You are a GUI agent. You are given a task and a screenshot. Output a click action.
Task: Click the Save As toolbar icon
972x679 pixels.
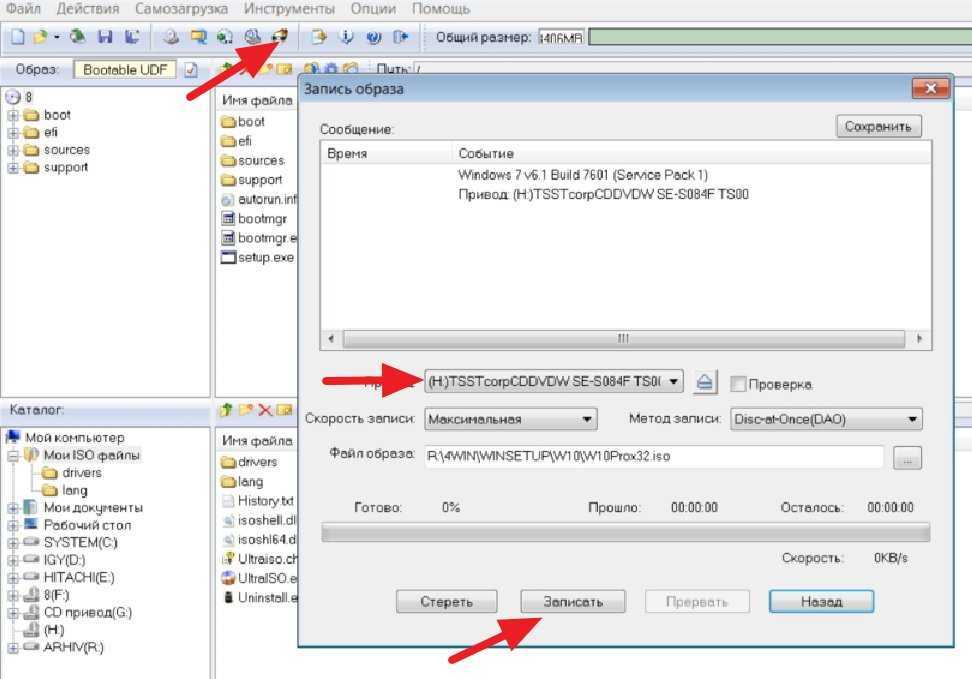tap(132, 37)
